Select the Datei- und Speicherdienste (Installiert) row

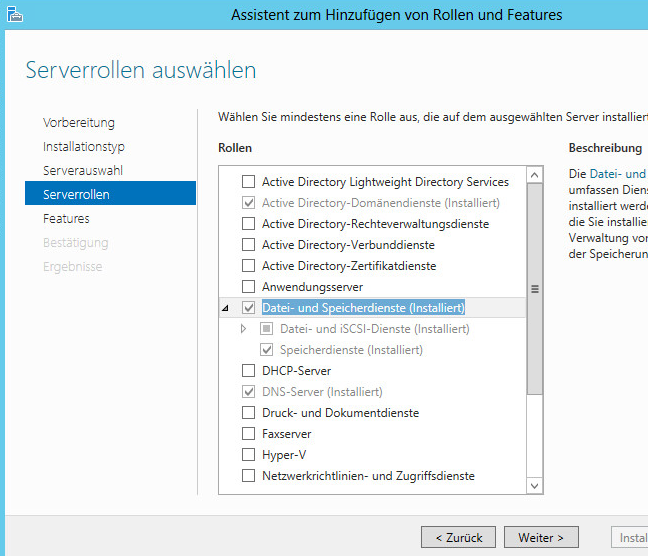pos(372,308)
